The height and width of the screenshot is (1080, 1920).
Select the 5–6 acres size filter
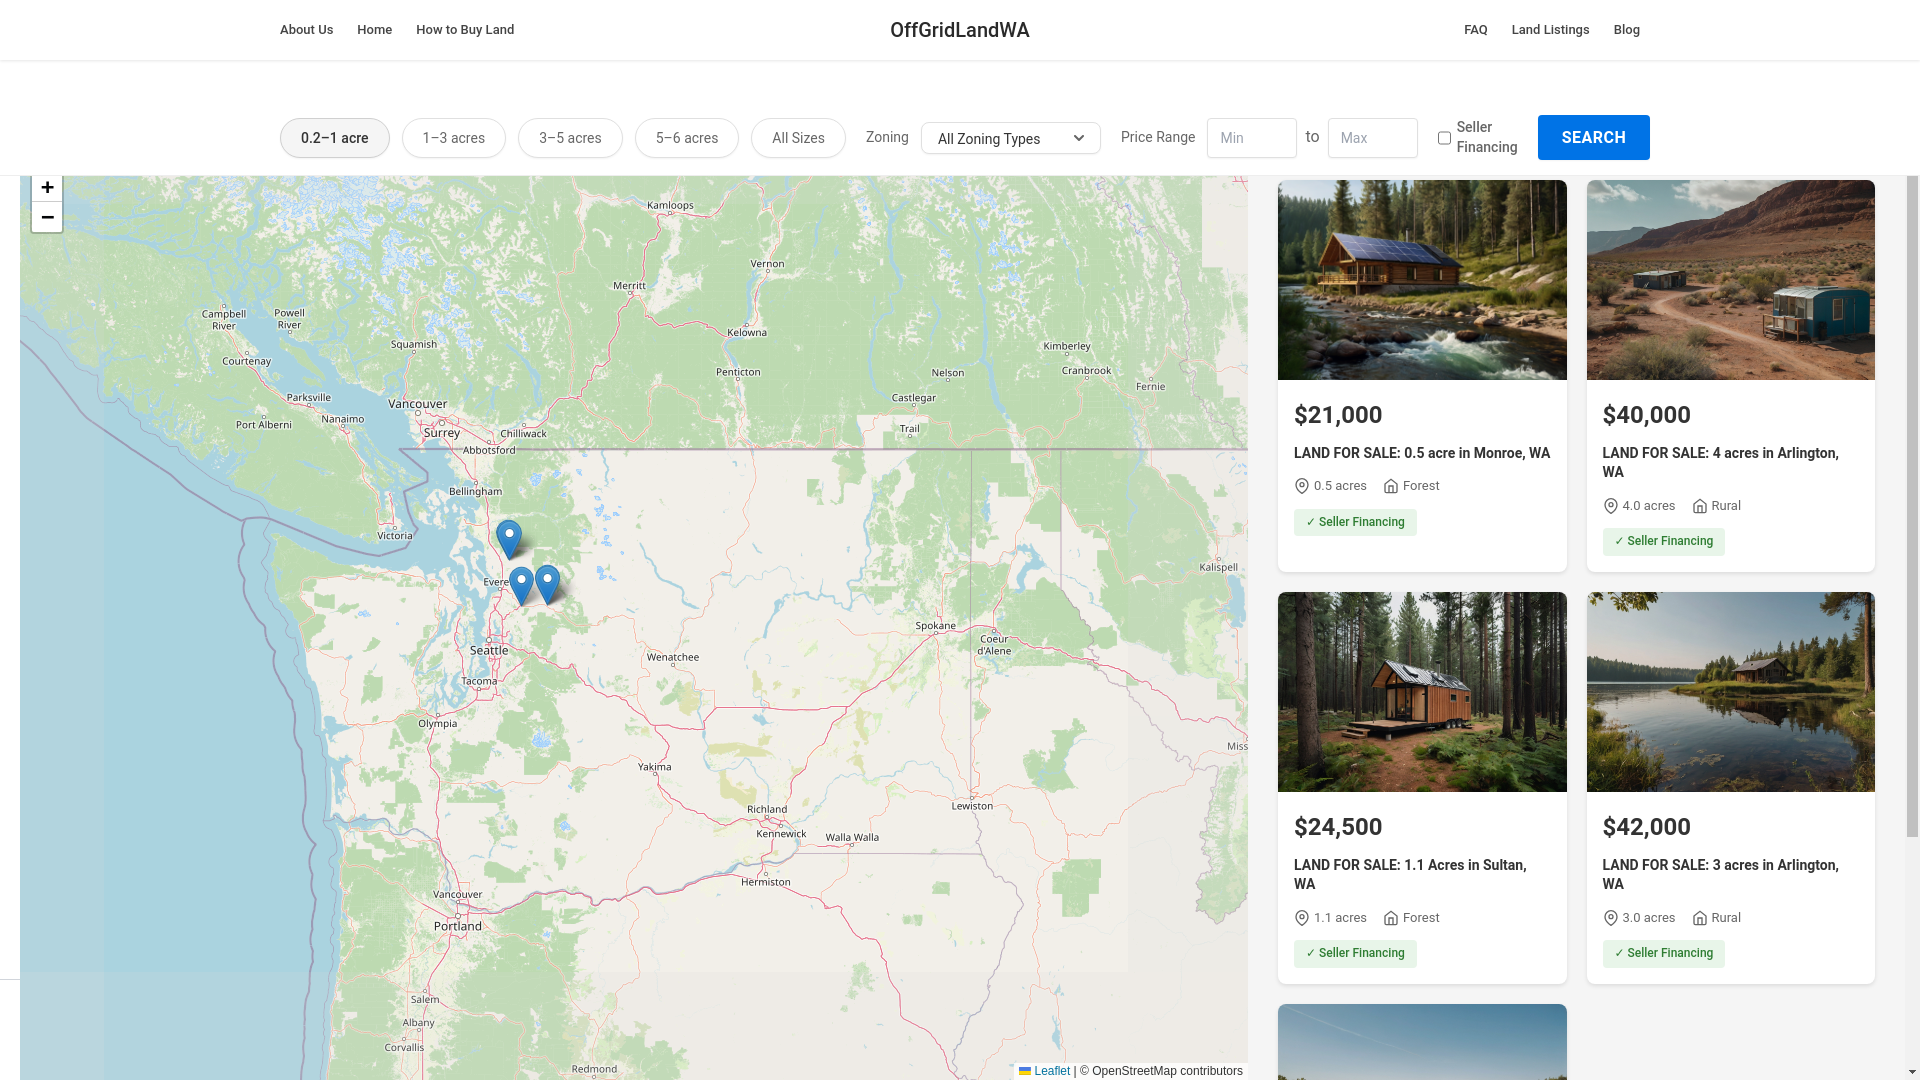pyautogui.click(x=687, y=138)
